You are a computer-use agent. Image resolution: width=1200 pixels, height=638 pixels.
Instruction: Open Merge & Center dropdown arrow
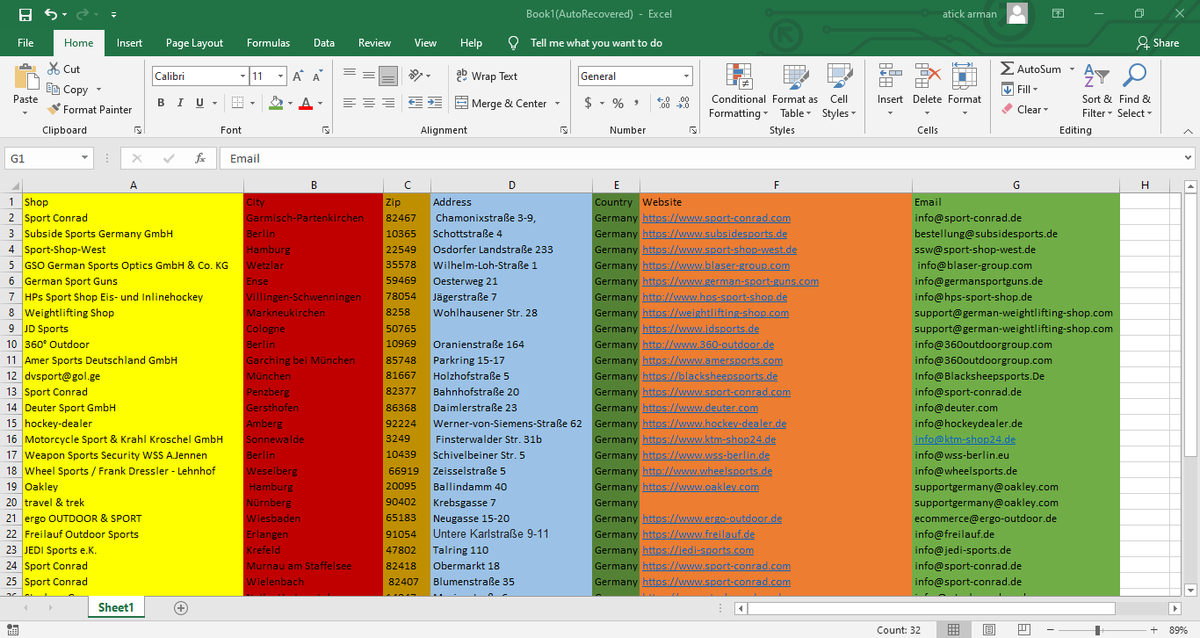[557, 103]
